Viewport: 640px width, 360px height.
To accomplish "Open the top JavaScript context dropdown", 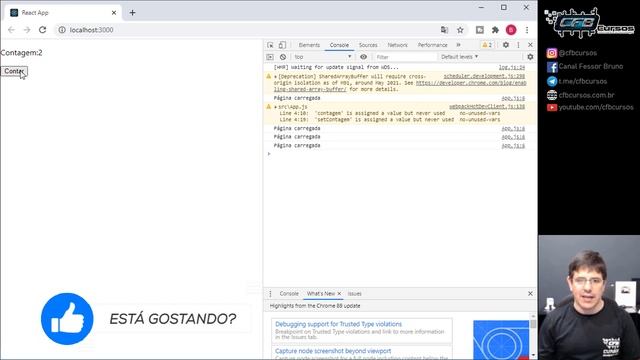I will [x=323, y=57].
